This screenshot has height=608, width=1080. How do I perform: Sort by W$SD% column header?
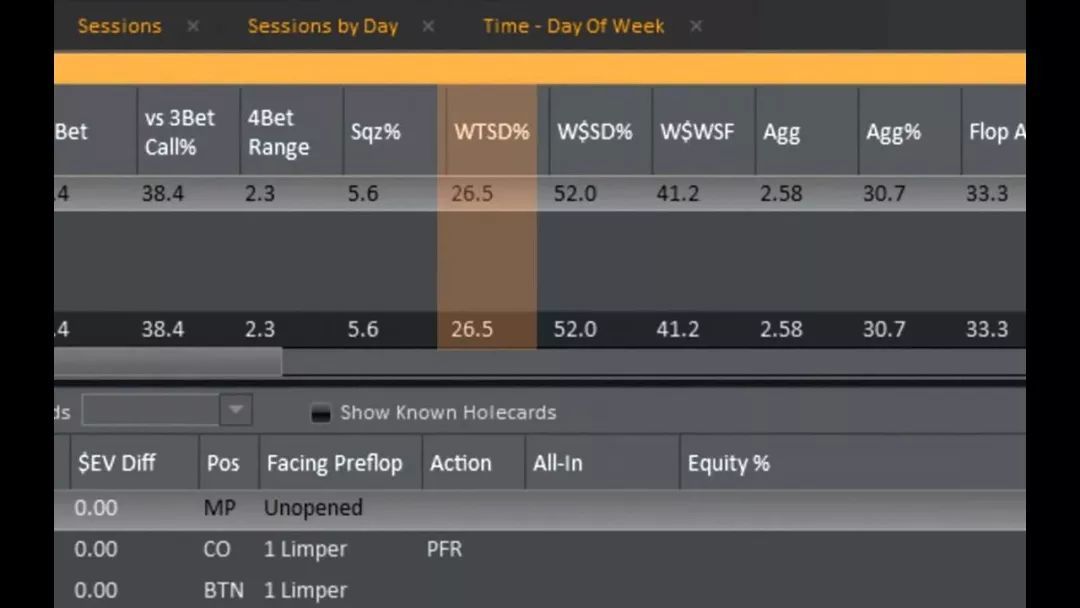[594, 132]
